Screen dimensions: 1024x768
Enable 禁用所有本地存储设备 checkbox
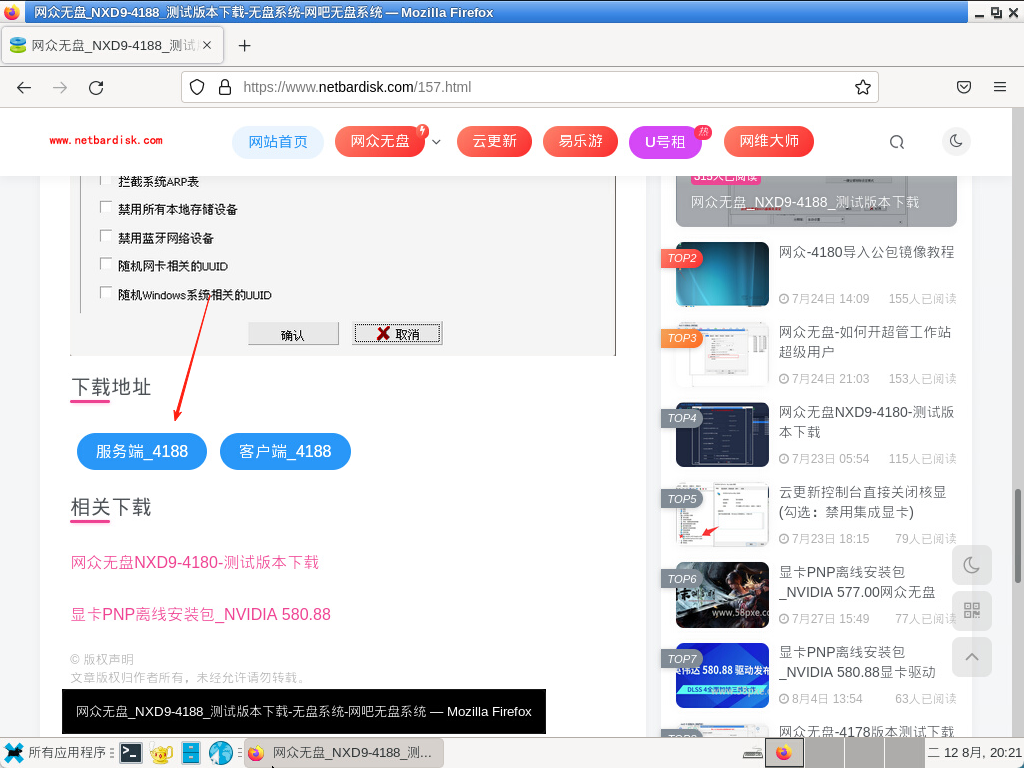[x=106, y=208]
